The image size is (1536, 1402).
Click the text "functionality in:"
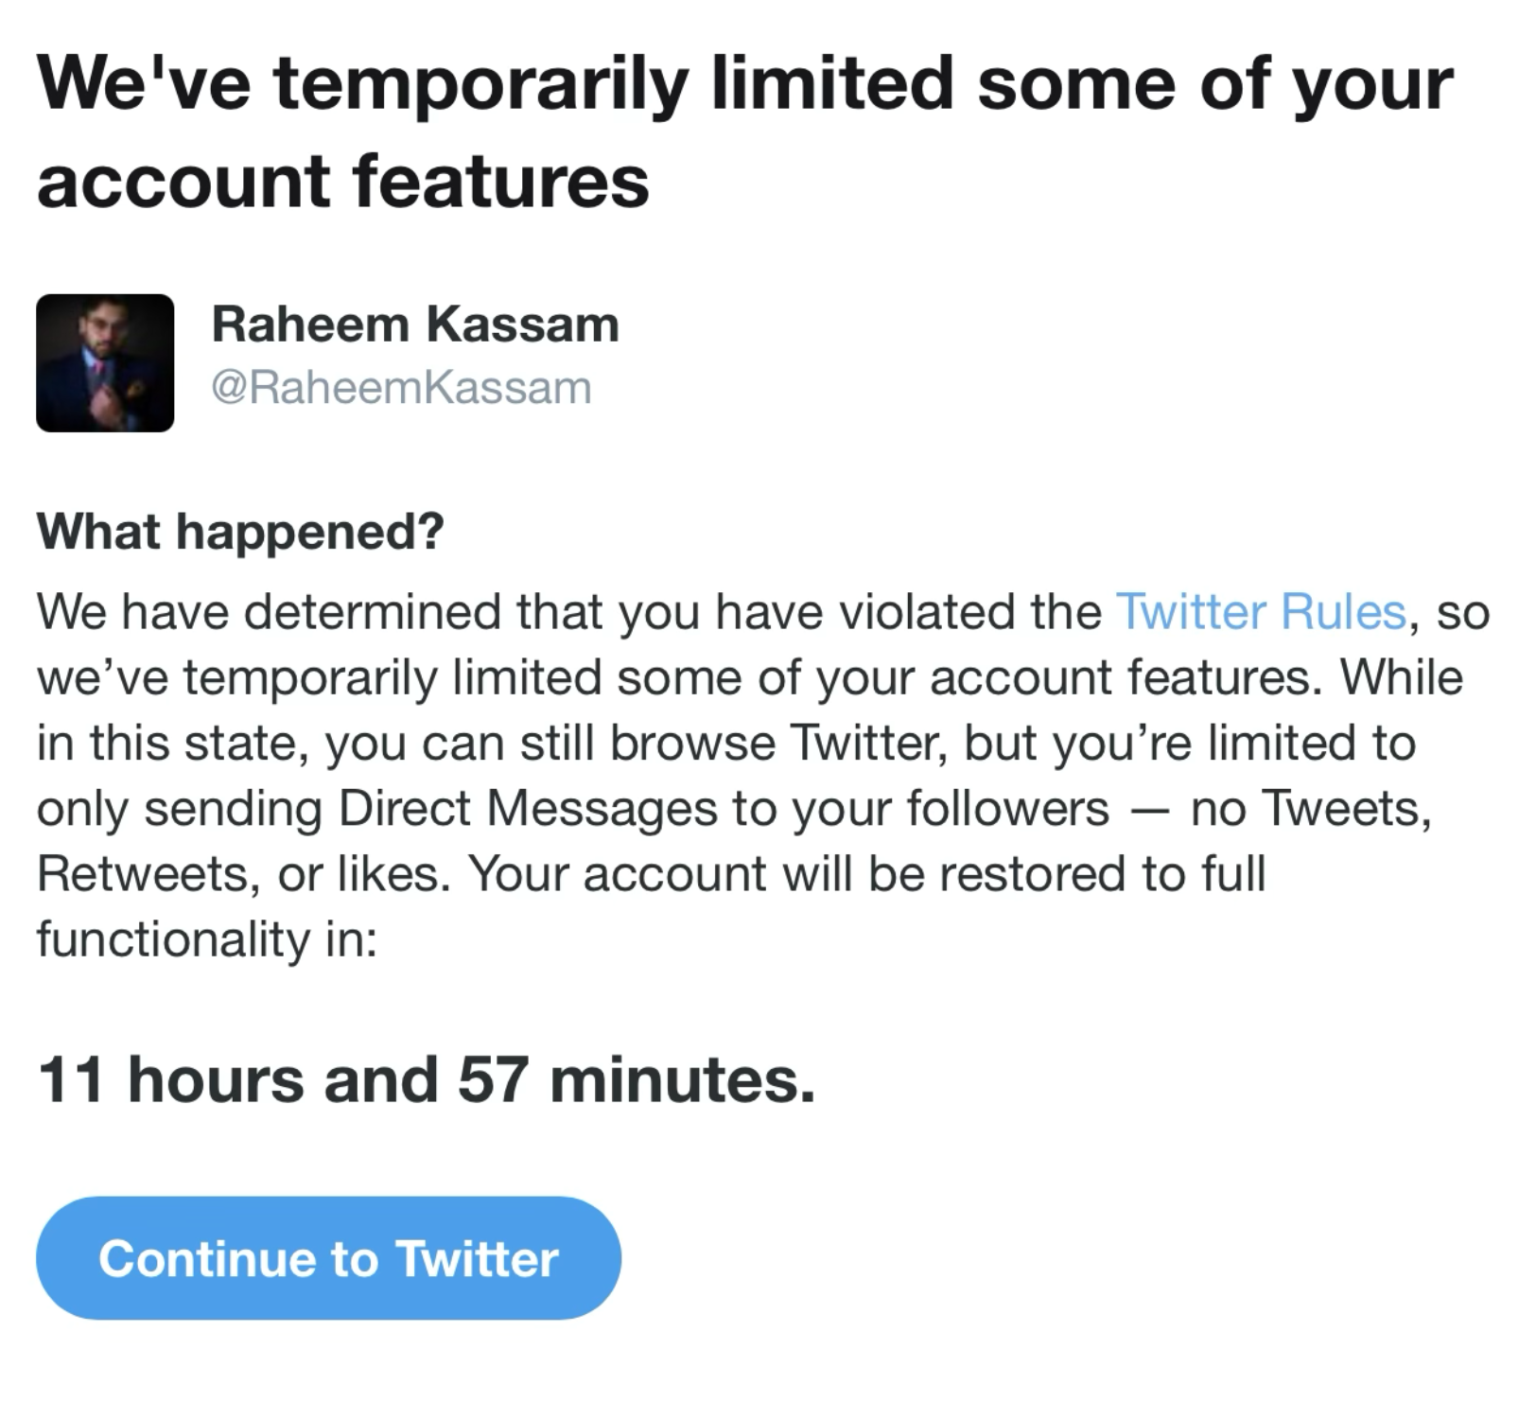point(207,939)
